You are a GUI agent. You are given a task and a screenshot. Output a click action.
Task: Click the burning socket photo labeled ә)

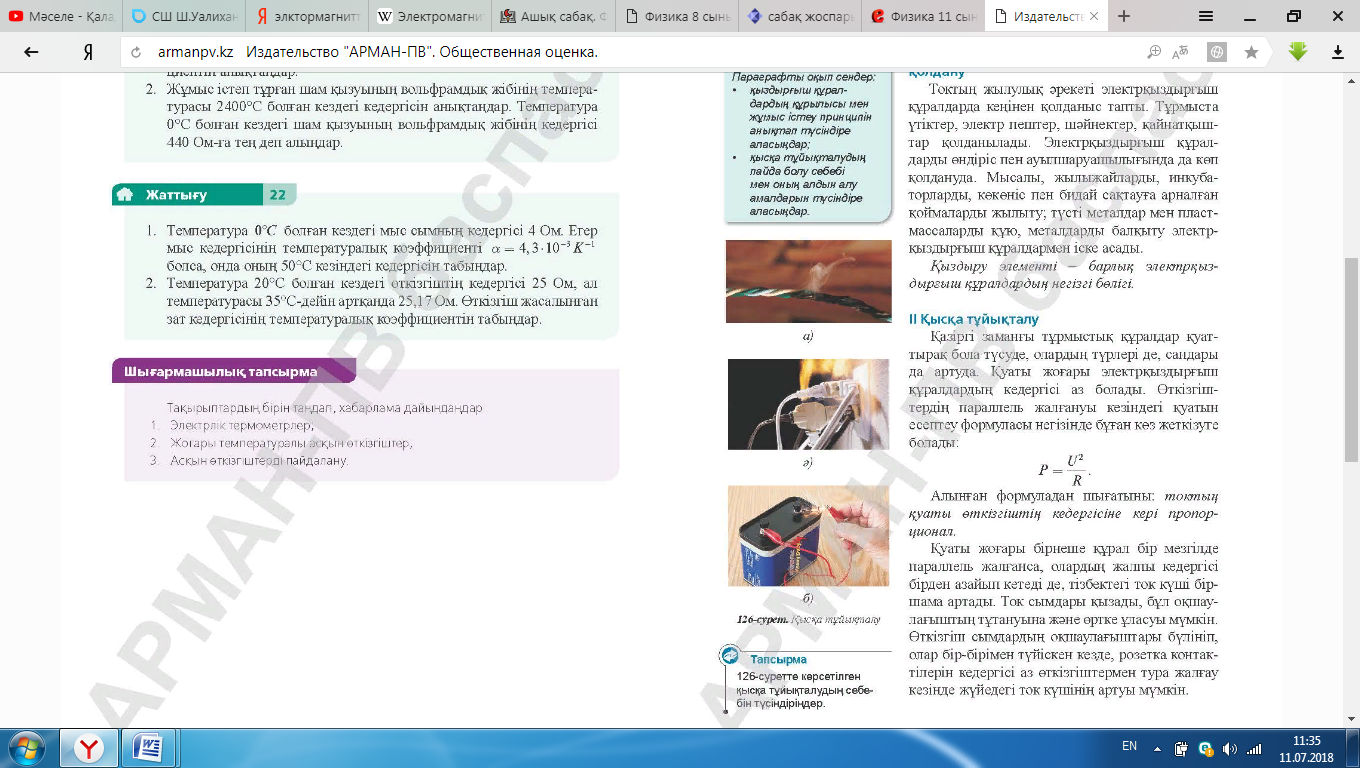[x=809, y=404]
